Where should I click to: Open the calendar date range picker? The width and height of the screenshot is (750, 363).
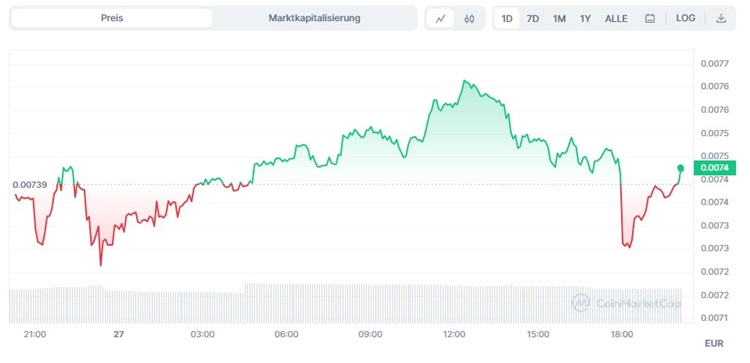pyautogui.click(x=650, y=19)
